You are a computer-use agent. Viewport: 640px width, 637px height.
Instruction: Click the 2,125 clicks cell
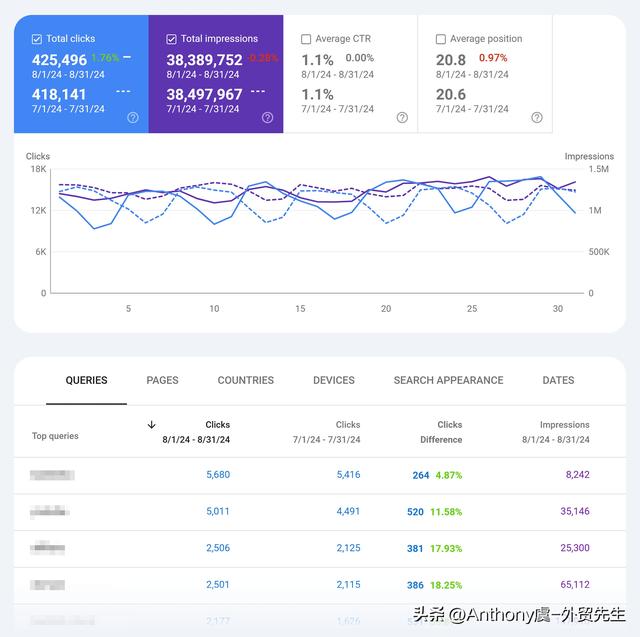point(348,548)
